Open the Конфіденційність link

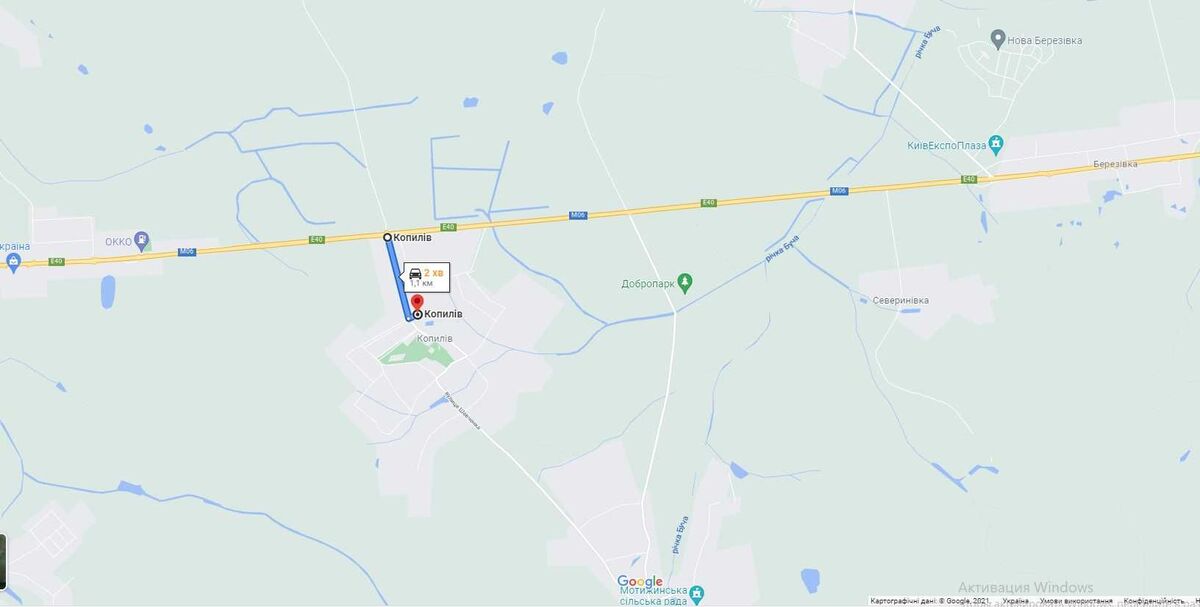pos(1151,601)
